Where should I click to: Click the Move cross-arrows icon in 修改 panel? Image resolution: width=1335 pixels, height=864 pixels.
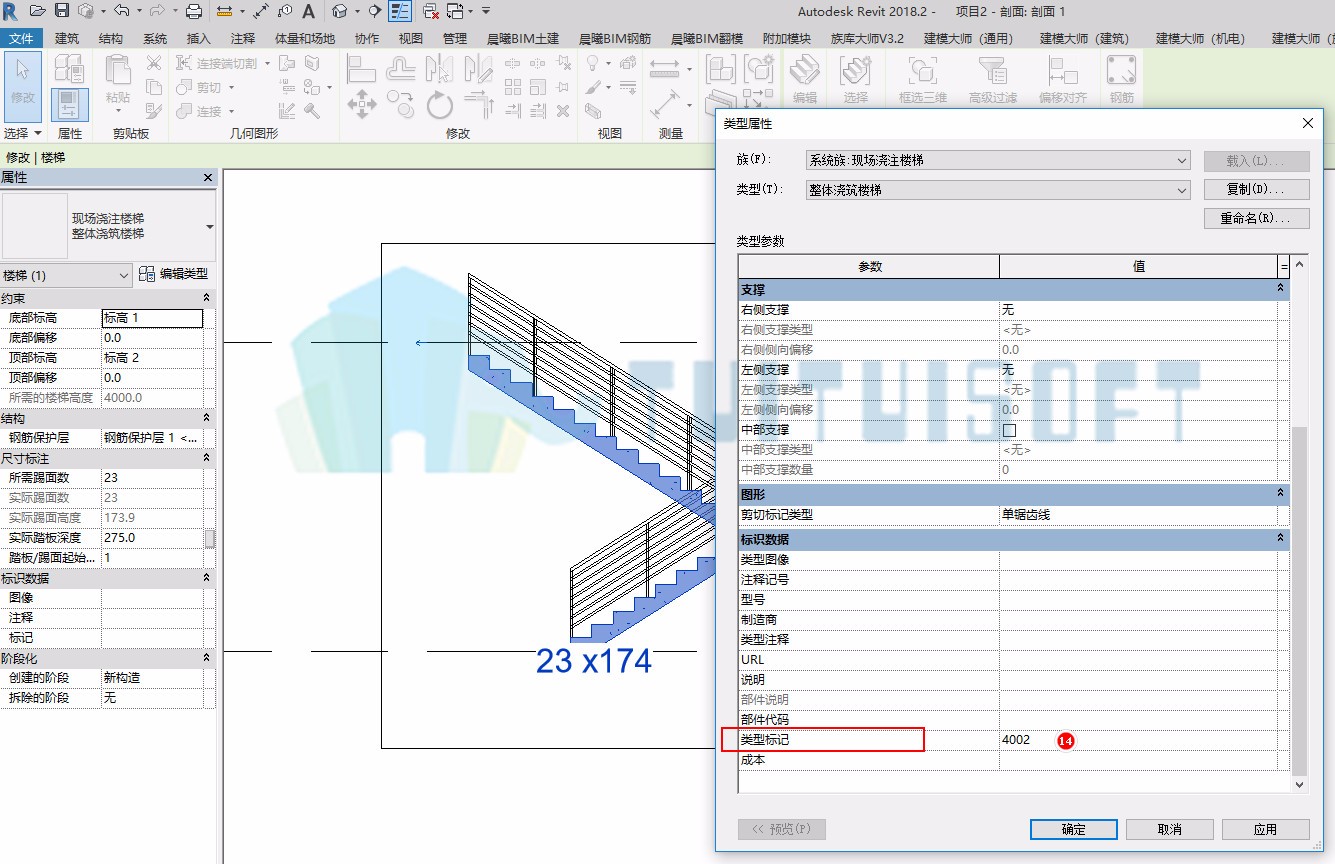pos(361,104)
